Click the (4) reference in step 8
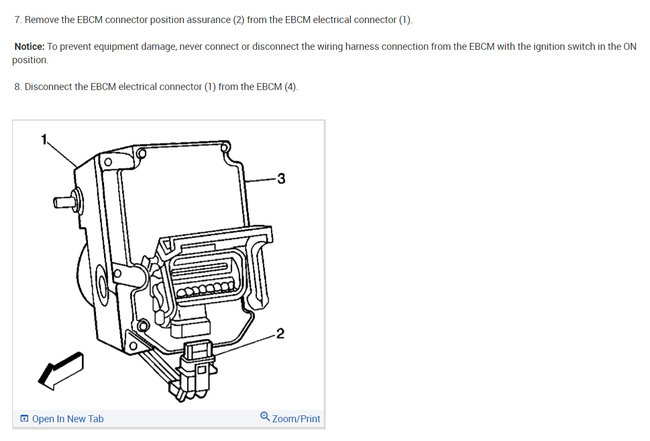 (290, 87)
